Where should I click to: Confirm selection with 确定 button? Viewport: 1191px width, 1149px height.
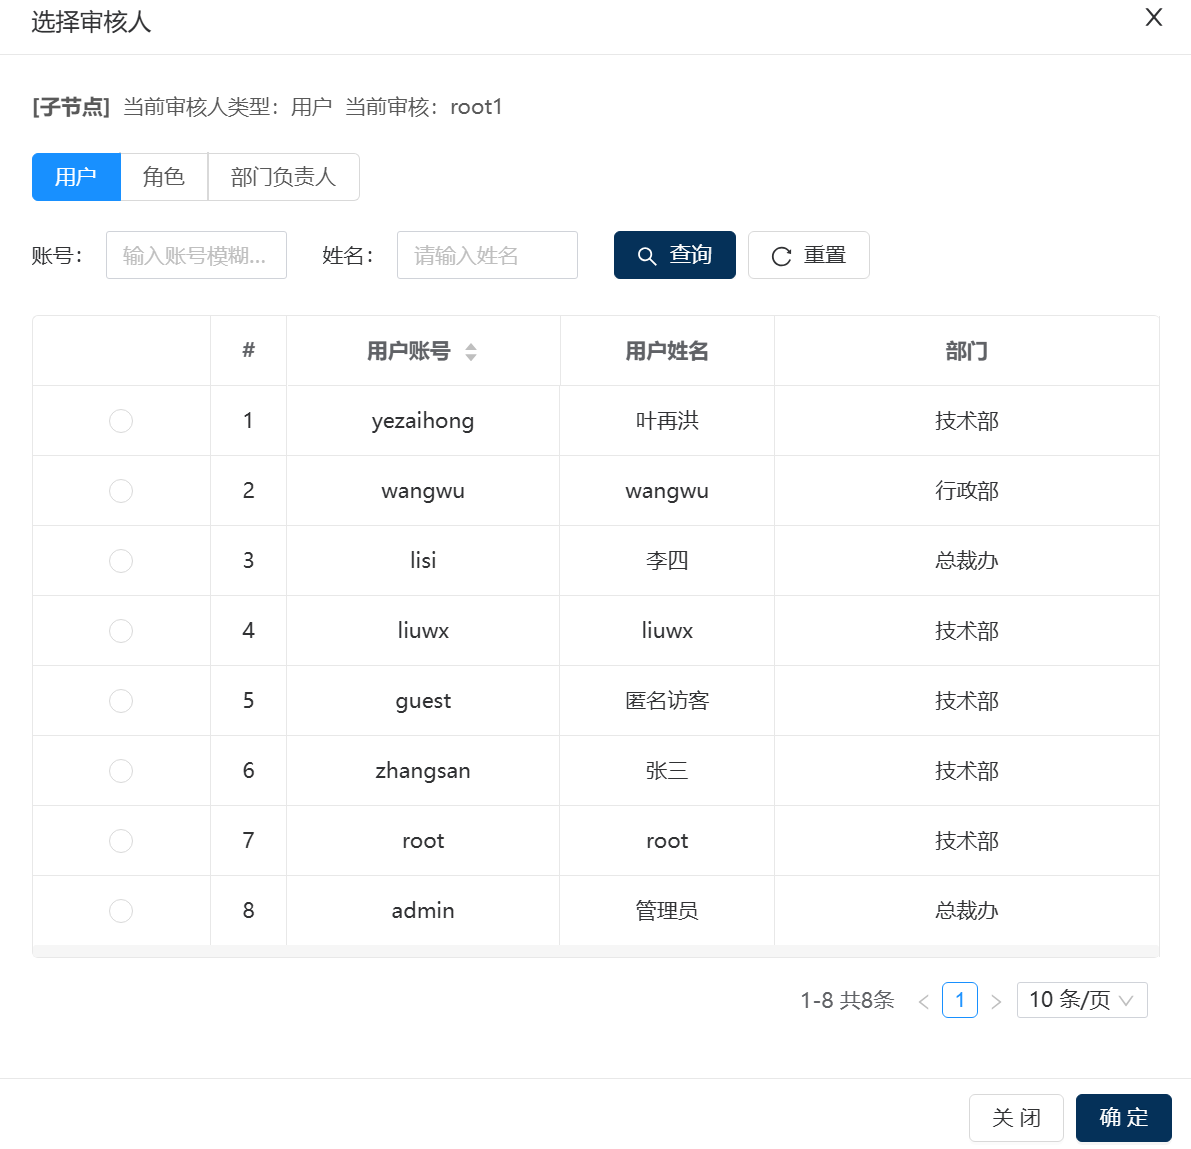(x=1123, y=1118)
